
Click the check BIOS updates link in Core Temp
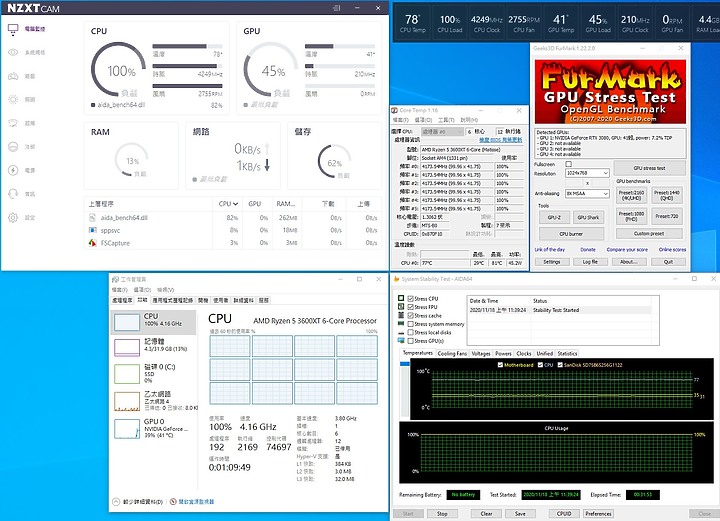coord(501,140)
